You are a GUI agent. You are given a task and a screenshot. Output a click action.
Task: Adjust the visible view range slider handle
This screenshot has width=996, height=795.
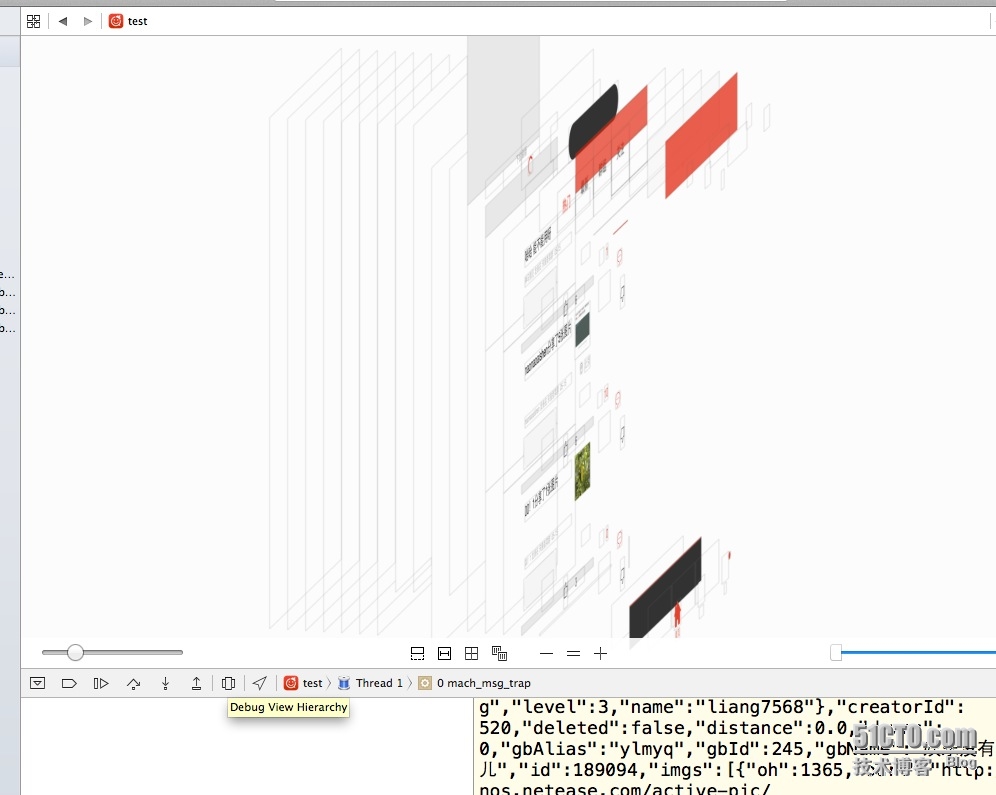coord(836,652)
